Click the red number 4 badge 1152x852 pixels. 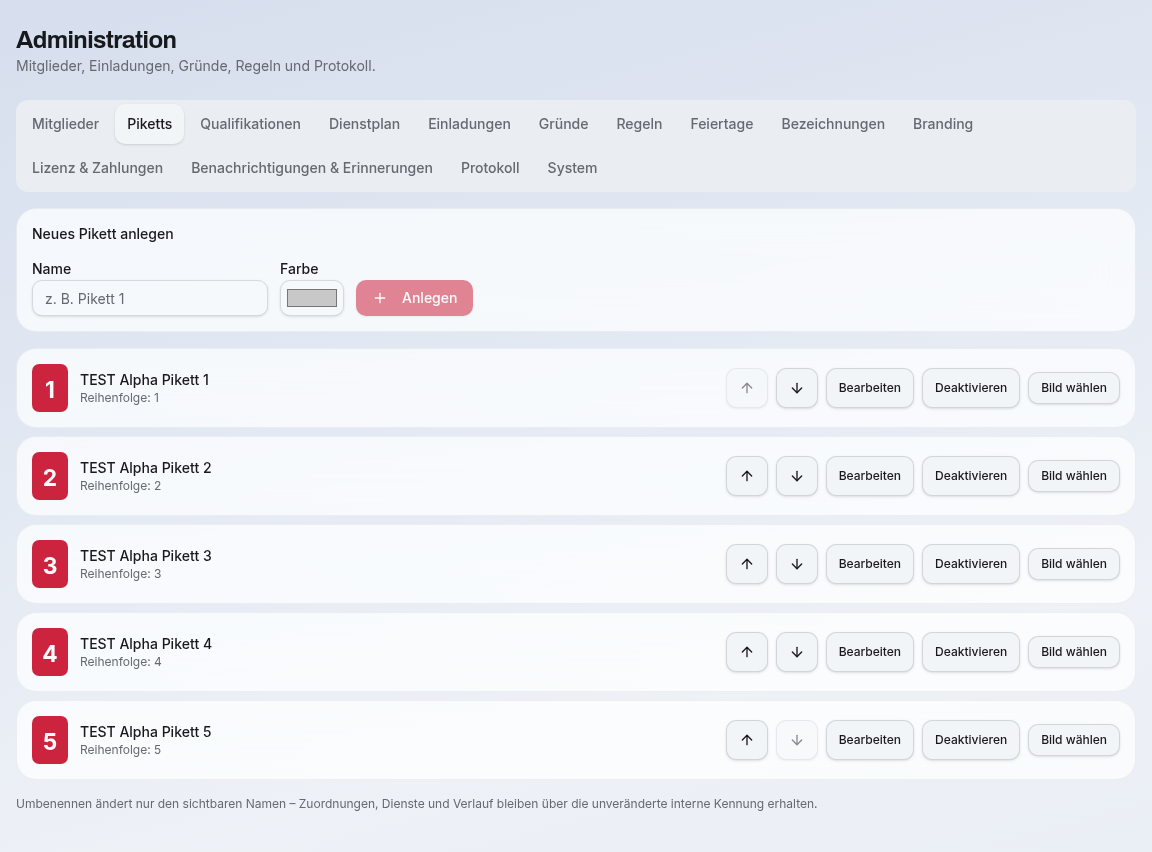tap(50, 652)
